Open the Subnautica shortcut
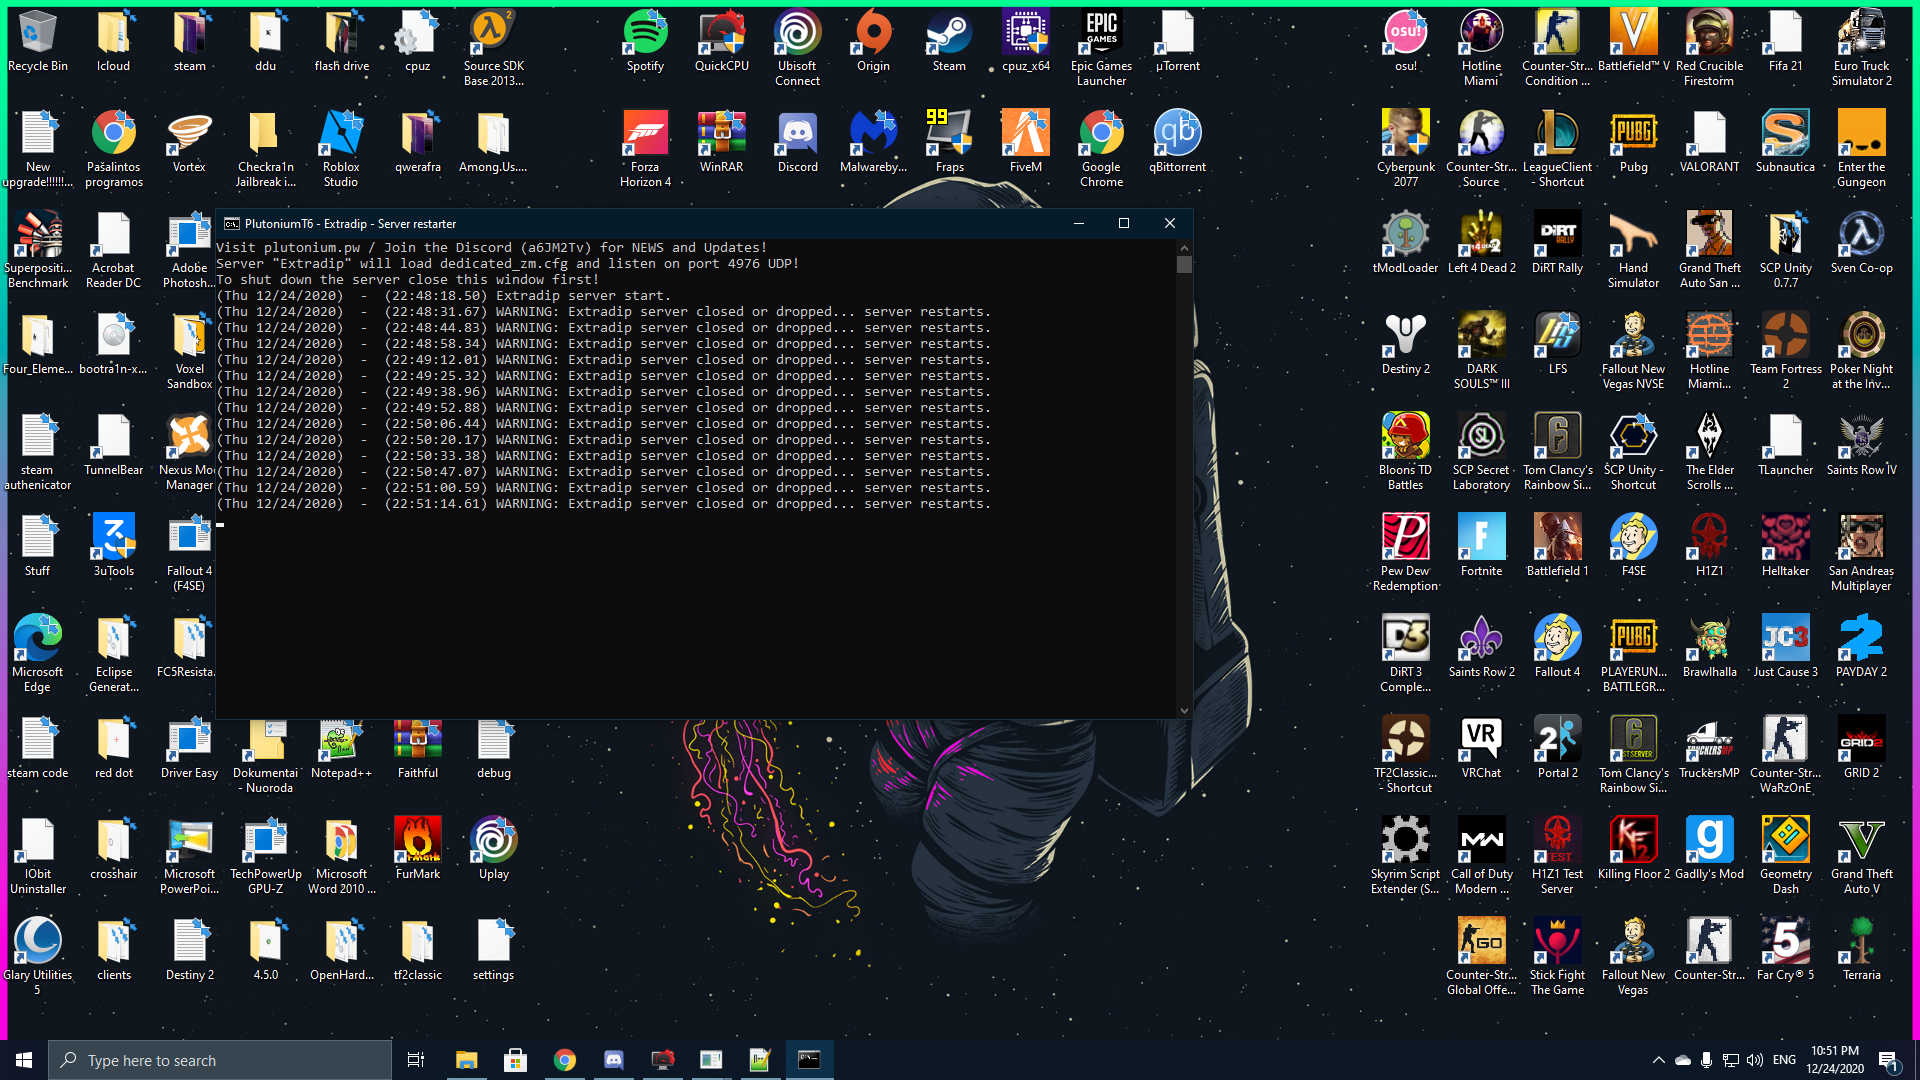 1785,143
